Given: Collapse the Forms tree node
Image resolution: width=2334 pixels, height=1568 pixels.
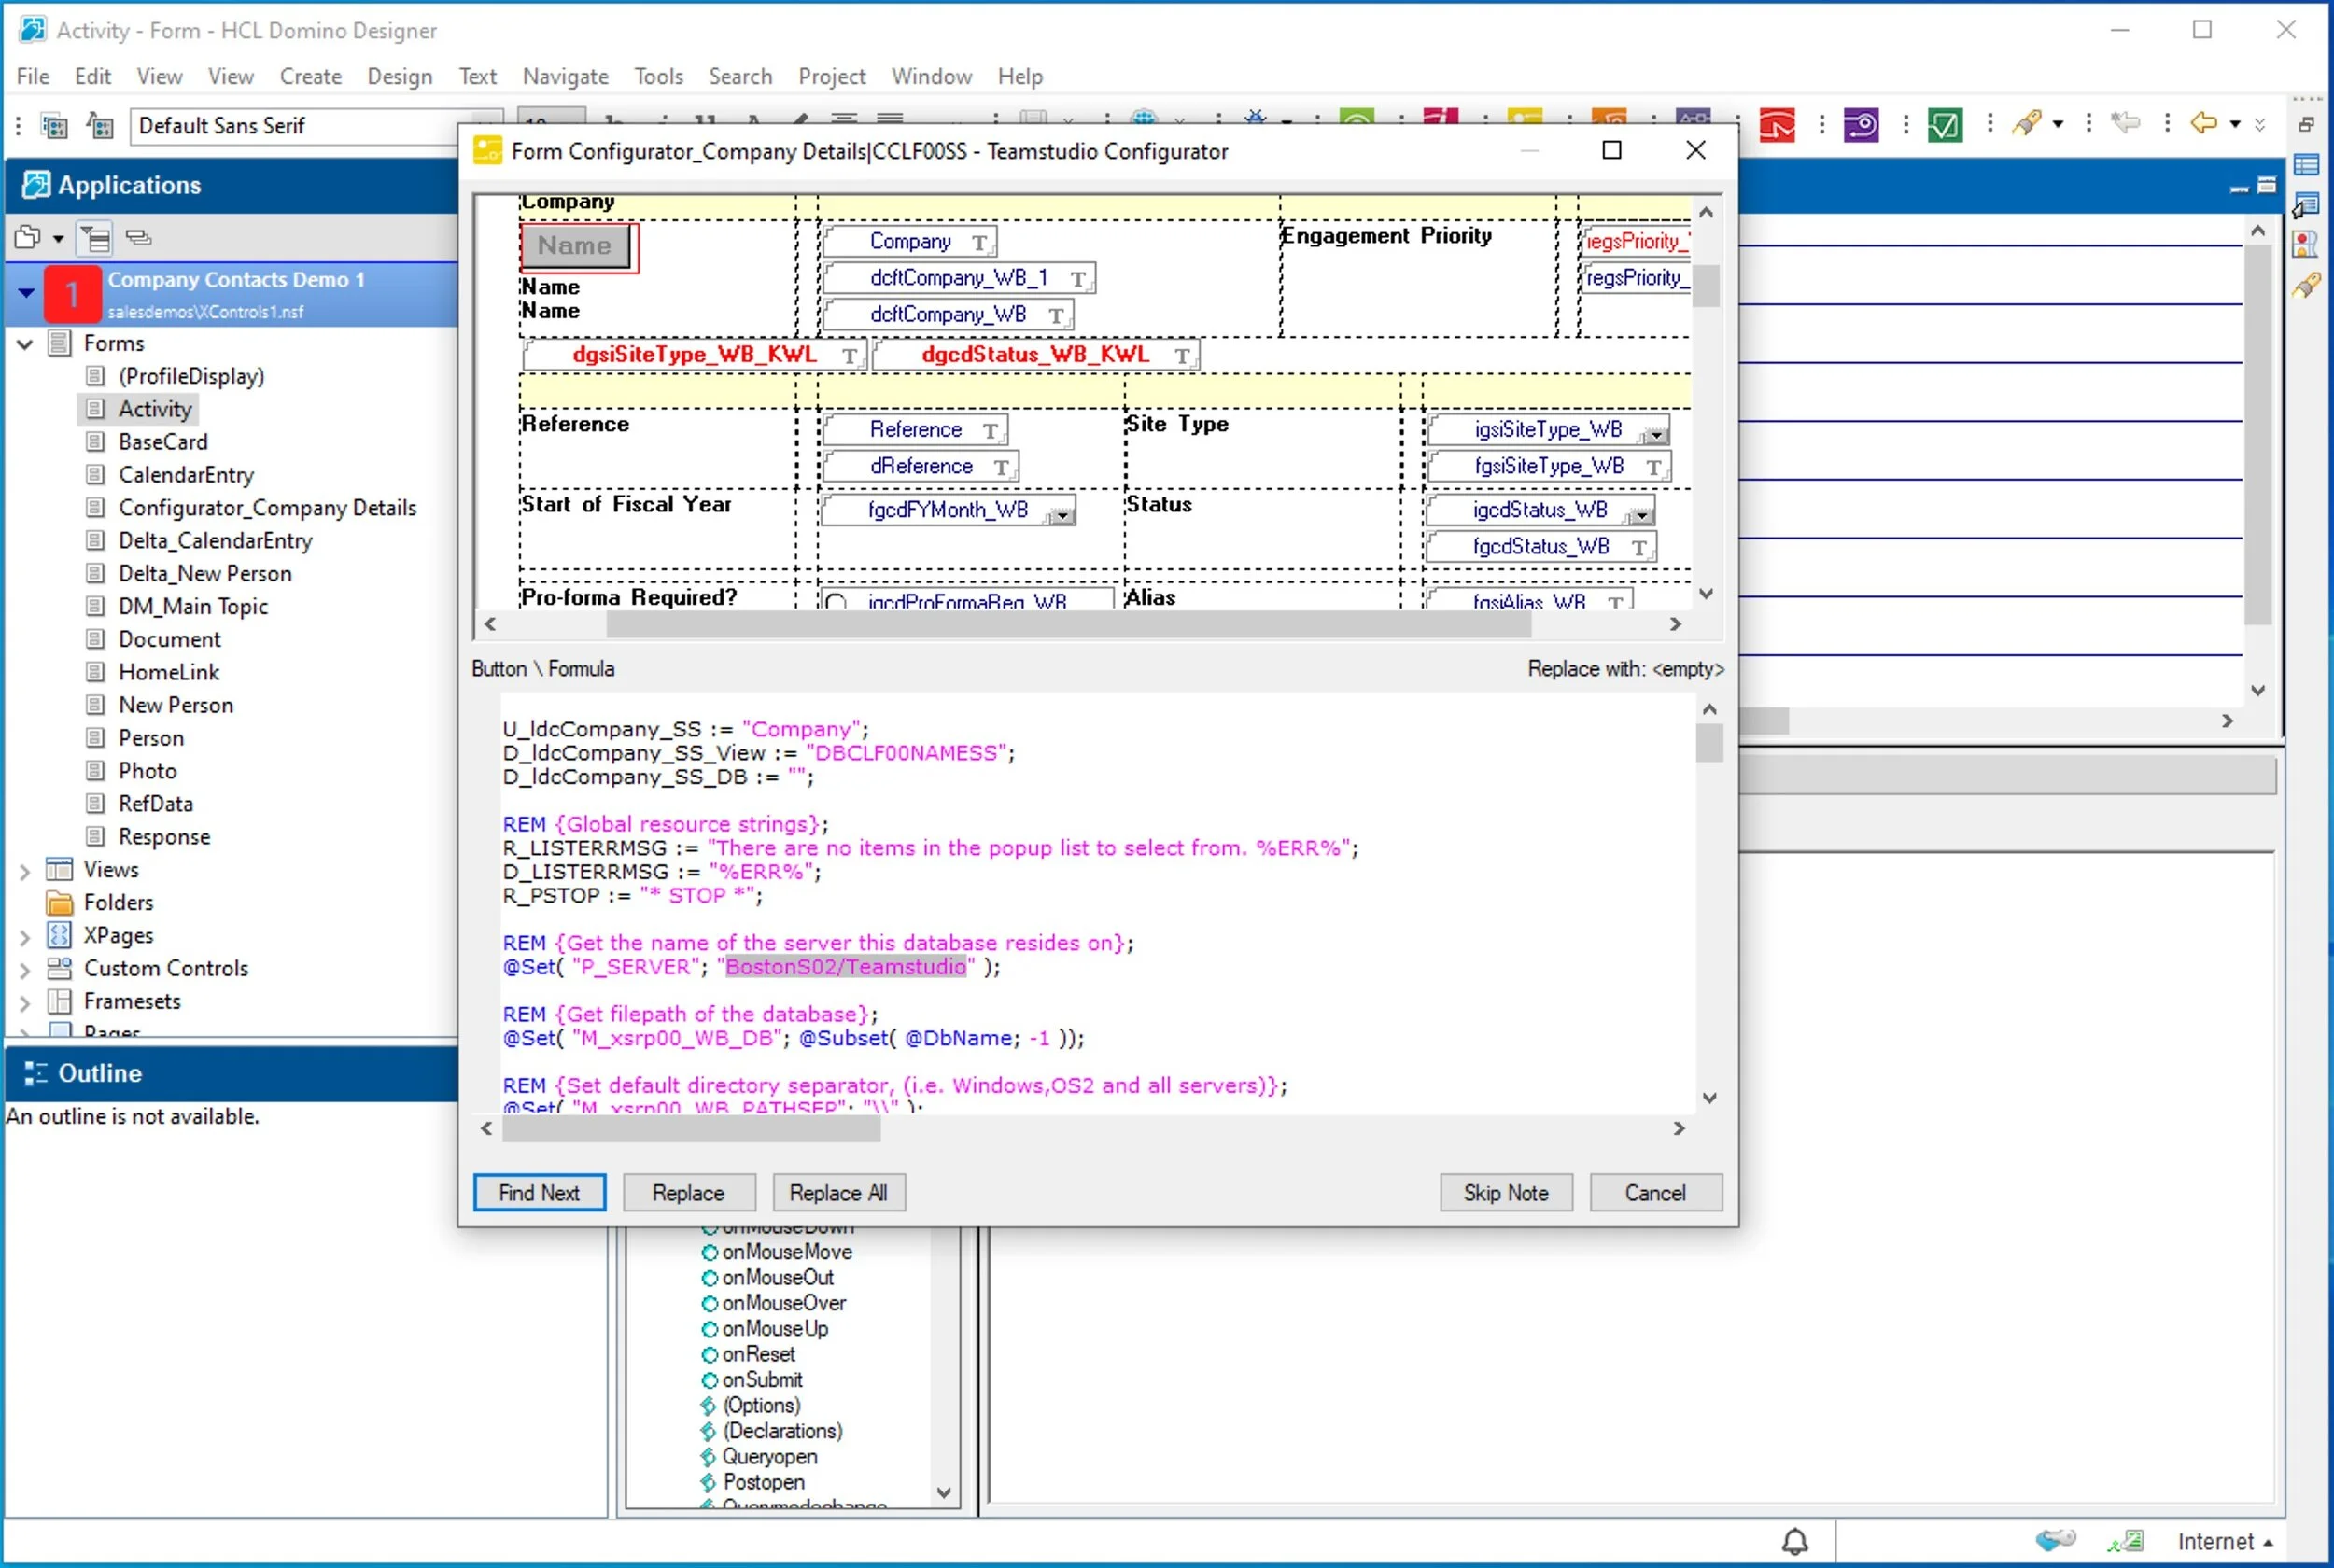Looking at the screenshot, I should (25, 344).
